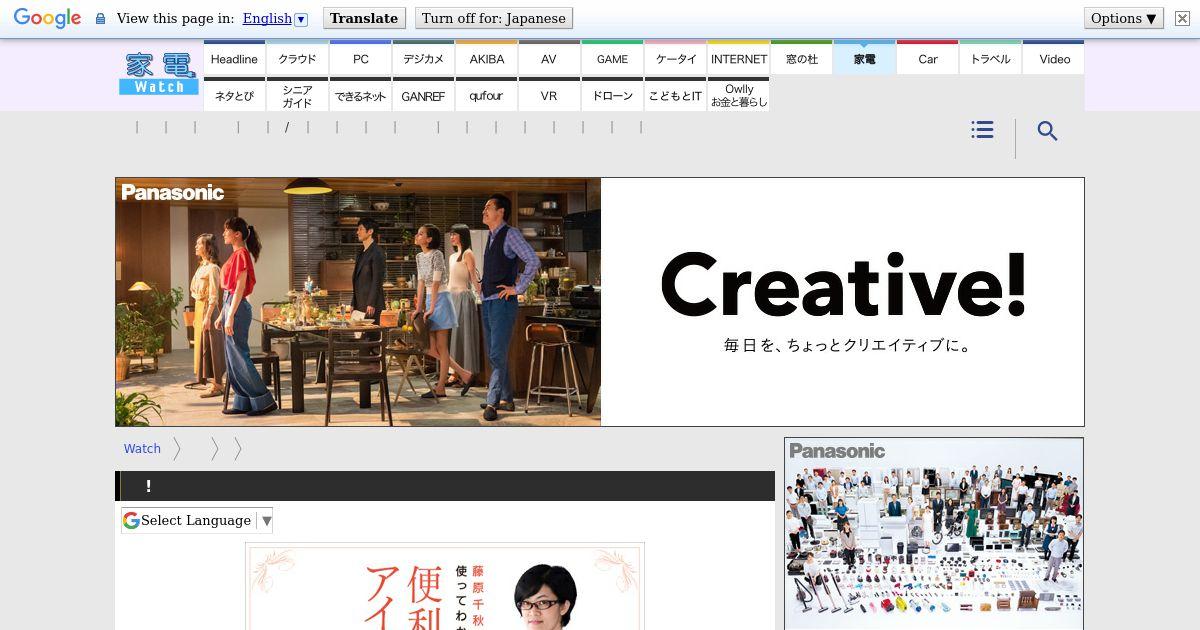Image resolution: width=1200 pixels, height=630 pixels.
Task: Open the AV Watch tab
Action: (549, 58)
